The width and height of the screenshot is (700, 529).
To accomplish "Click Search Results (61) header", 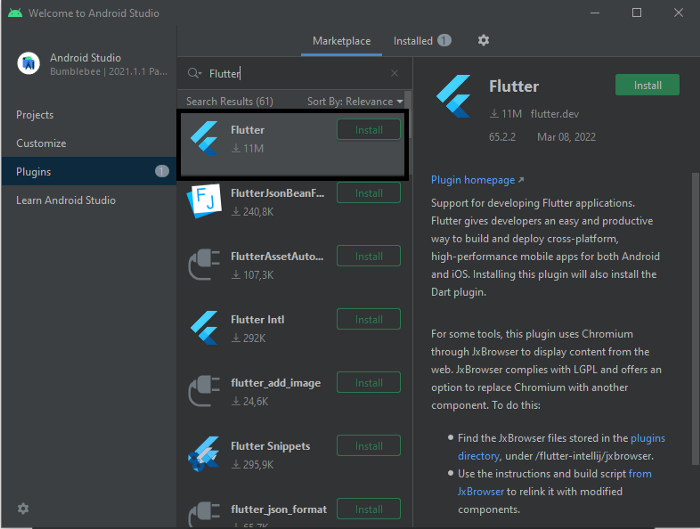I will point(229,101).
